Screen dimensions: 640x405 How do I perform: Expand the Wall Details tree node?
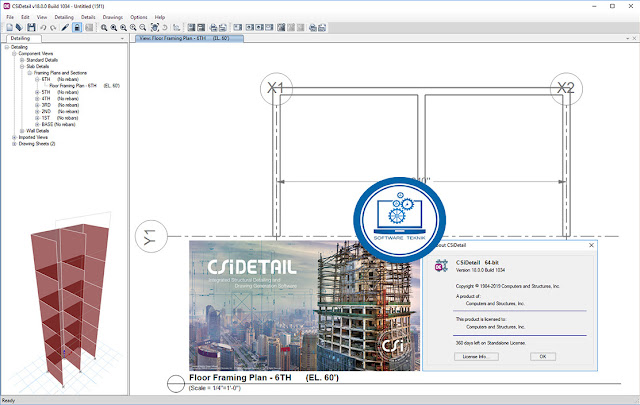(22, 131)
